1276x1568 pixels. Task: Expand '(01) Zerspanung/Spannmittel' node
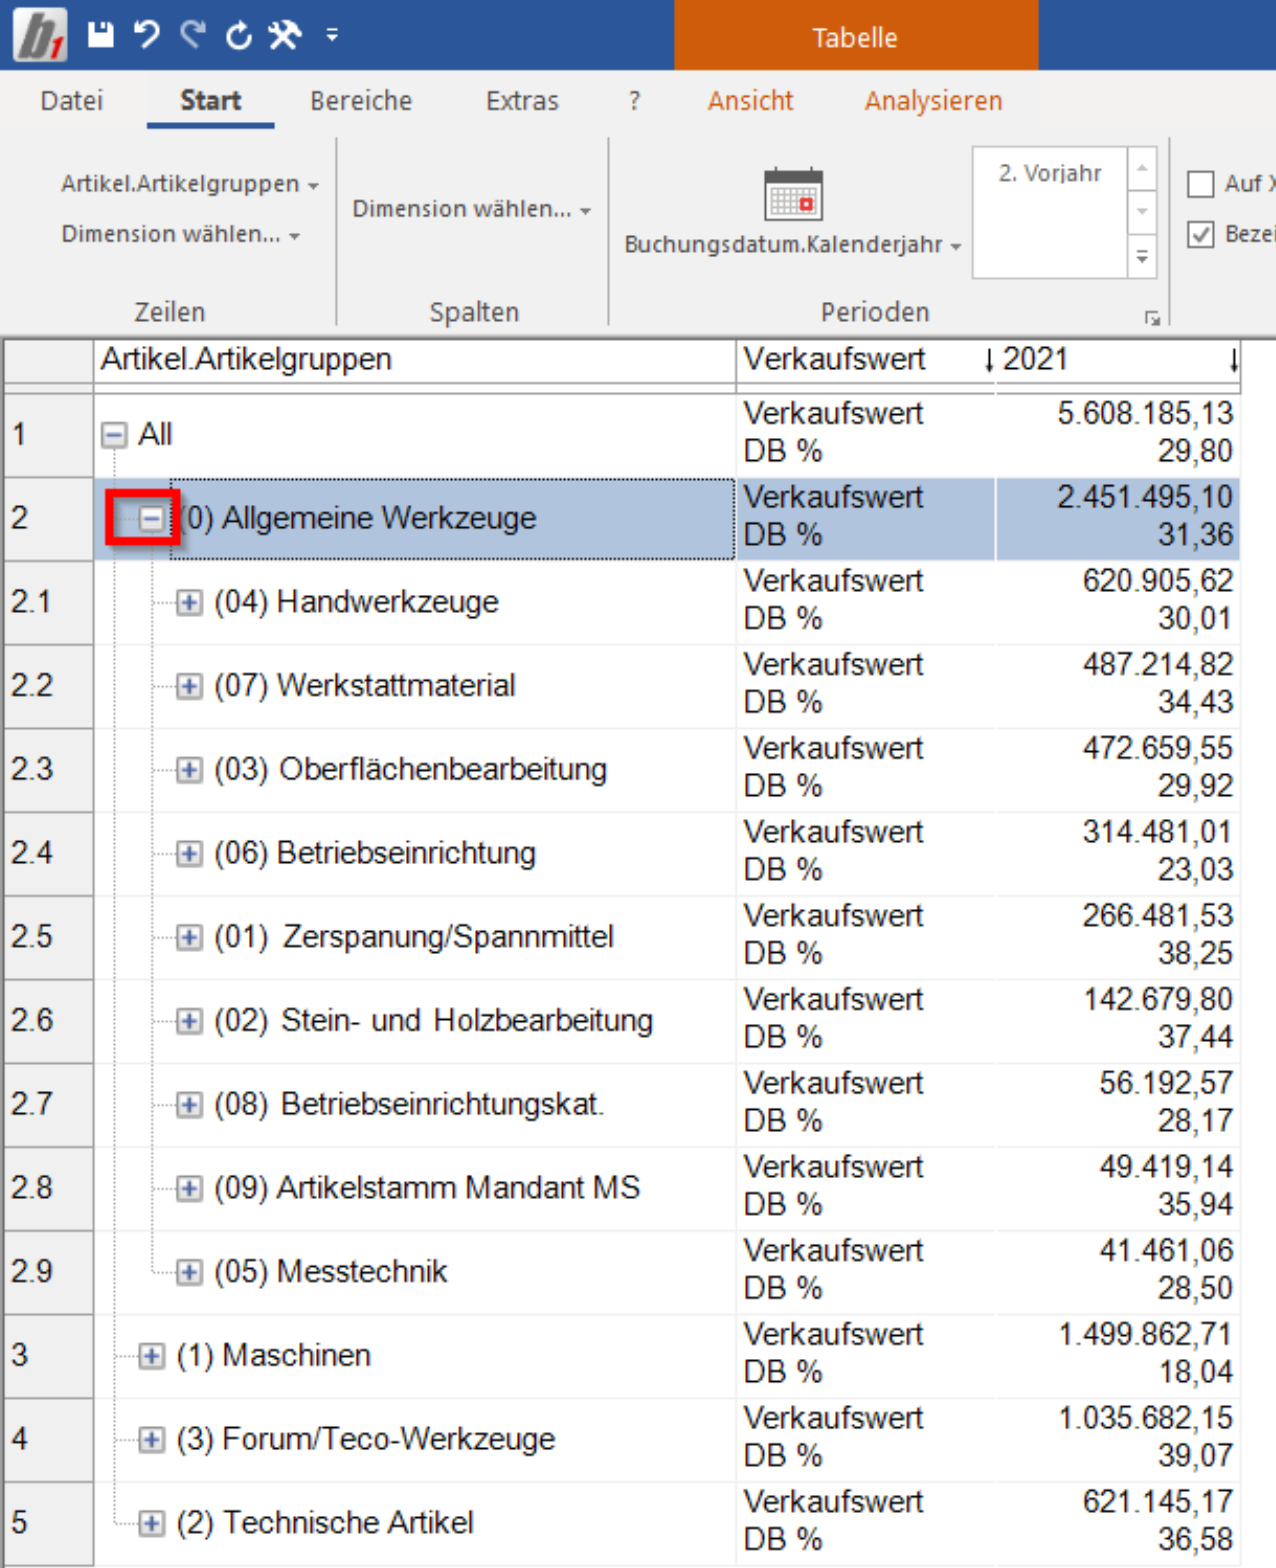pos(188,937)
